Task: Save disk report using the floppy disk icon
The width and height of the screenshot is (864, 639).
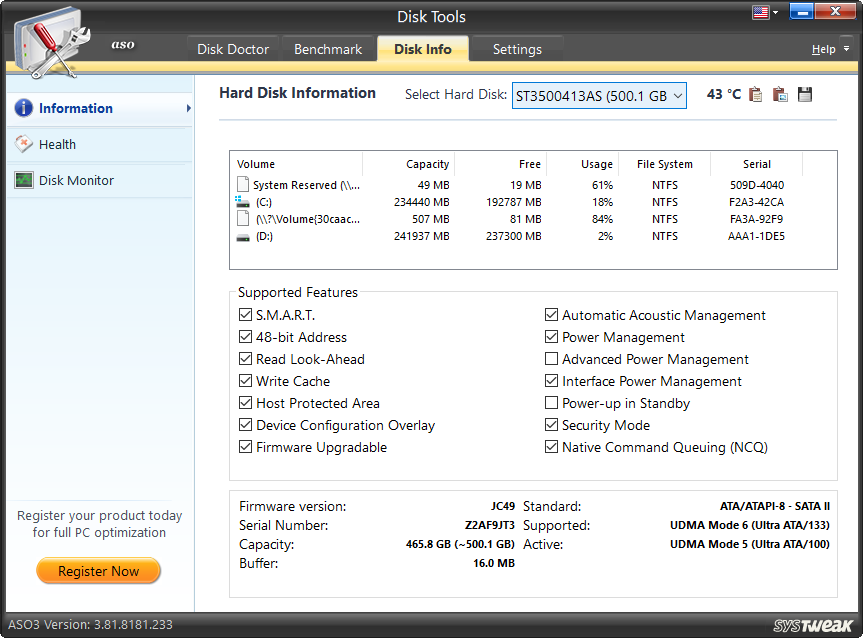Action: tap(806, 94)
